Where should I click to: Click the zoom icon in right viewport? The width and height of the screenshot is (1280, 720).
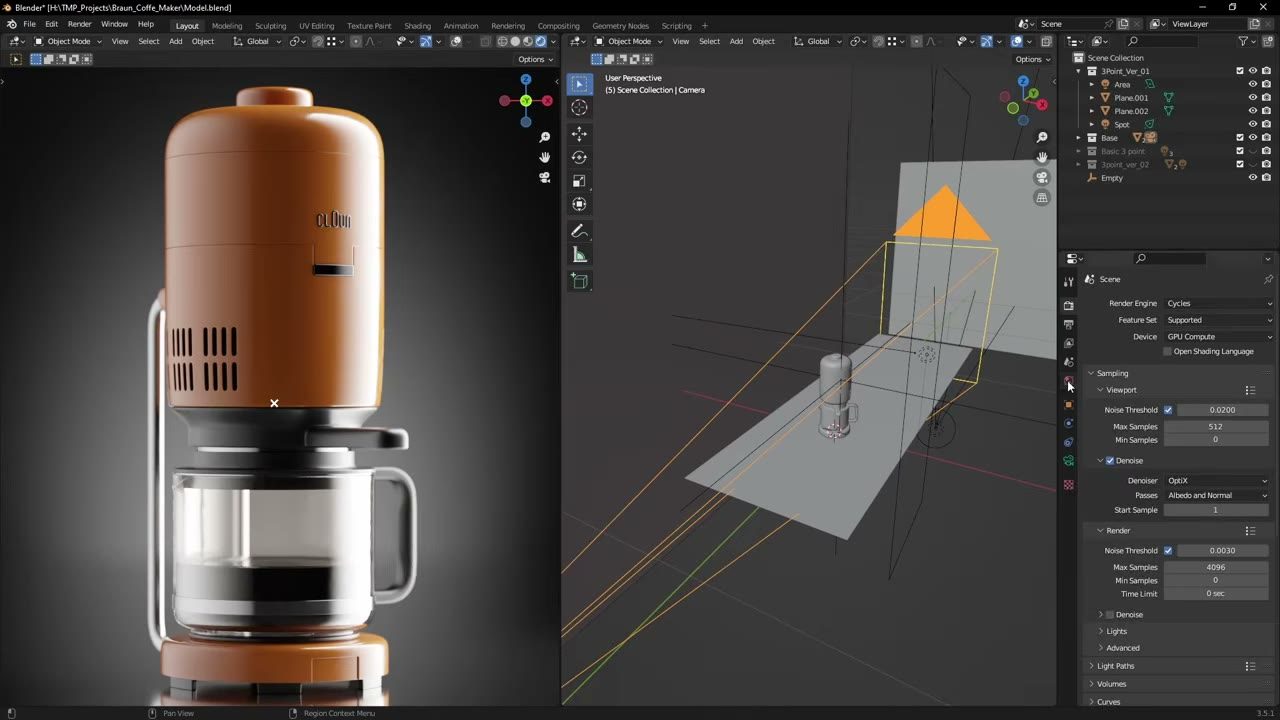1042,137
